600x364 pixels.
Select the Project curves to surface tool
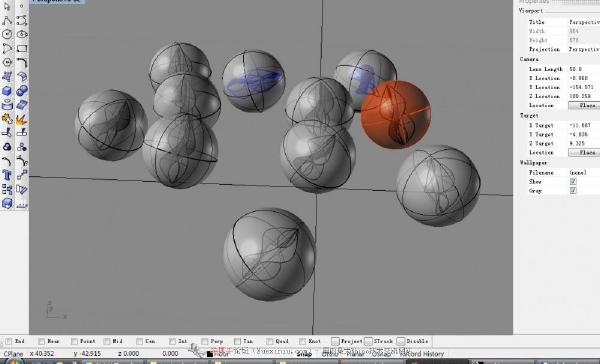tap(7, 104)
